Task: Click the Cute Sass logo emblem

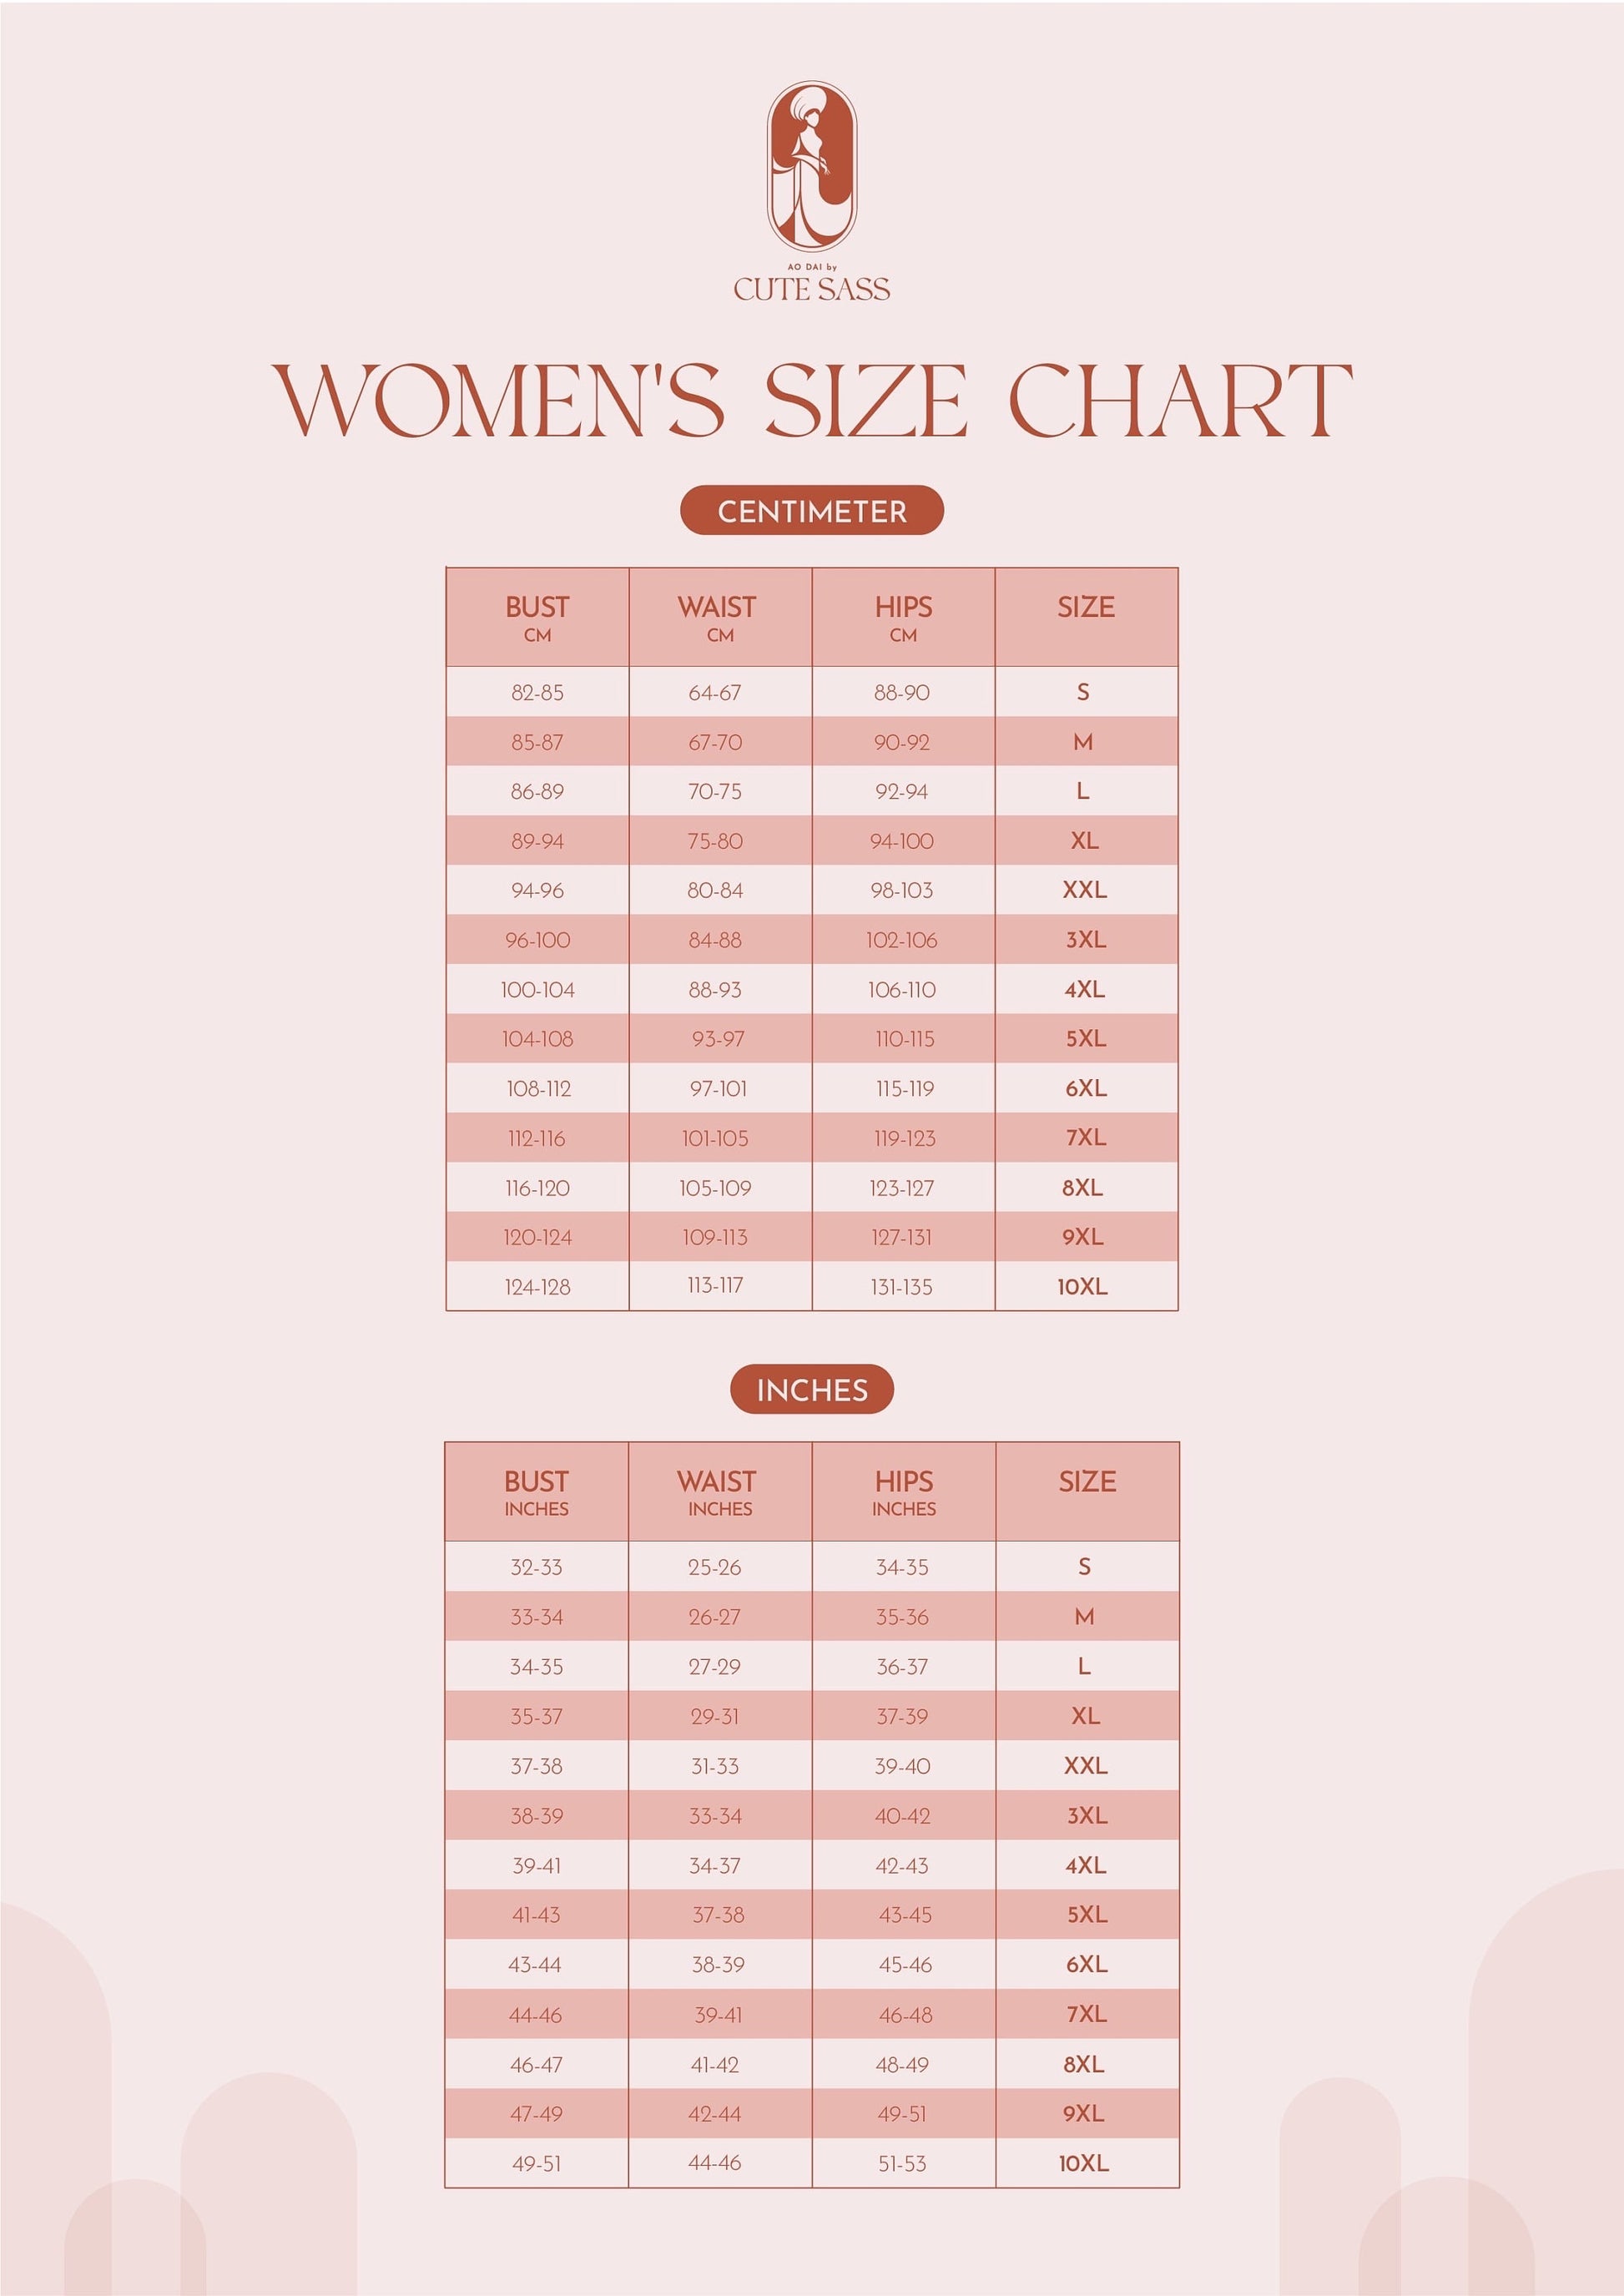Action: point(811,165)
